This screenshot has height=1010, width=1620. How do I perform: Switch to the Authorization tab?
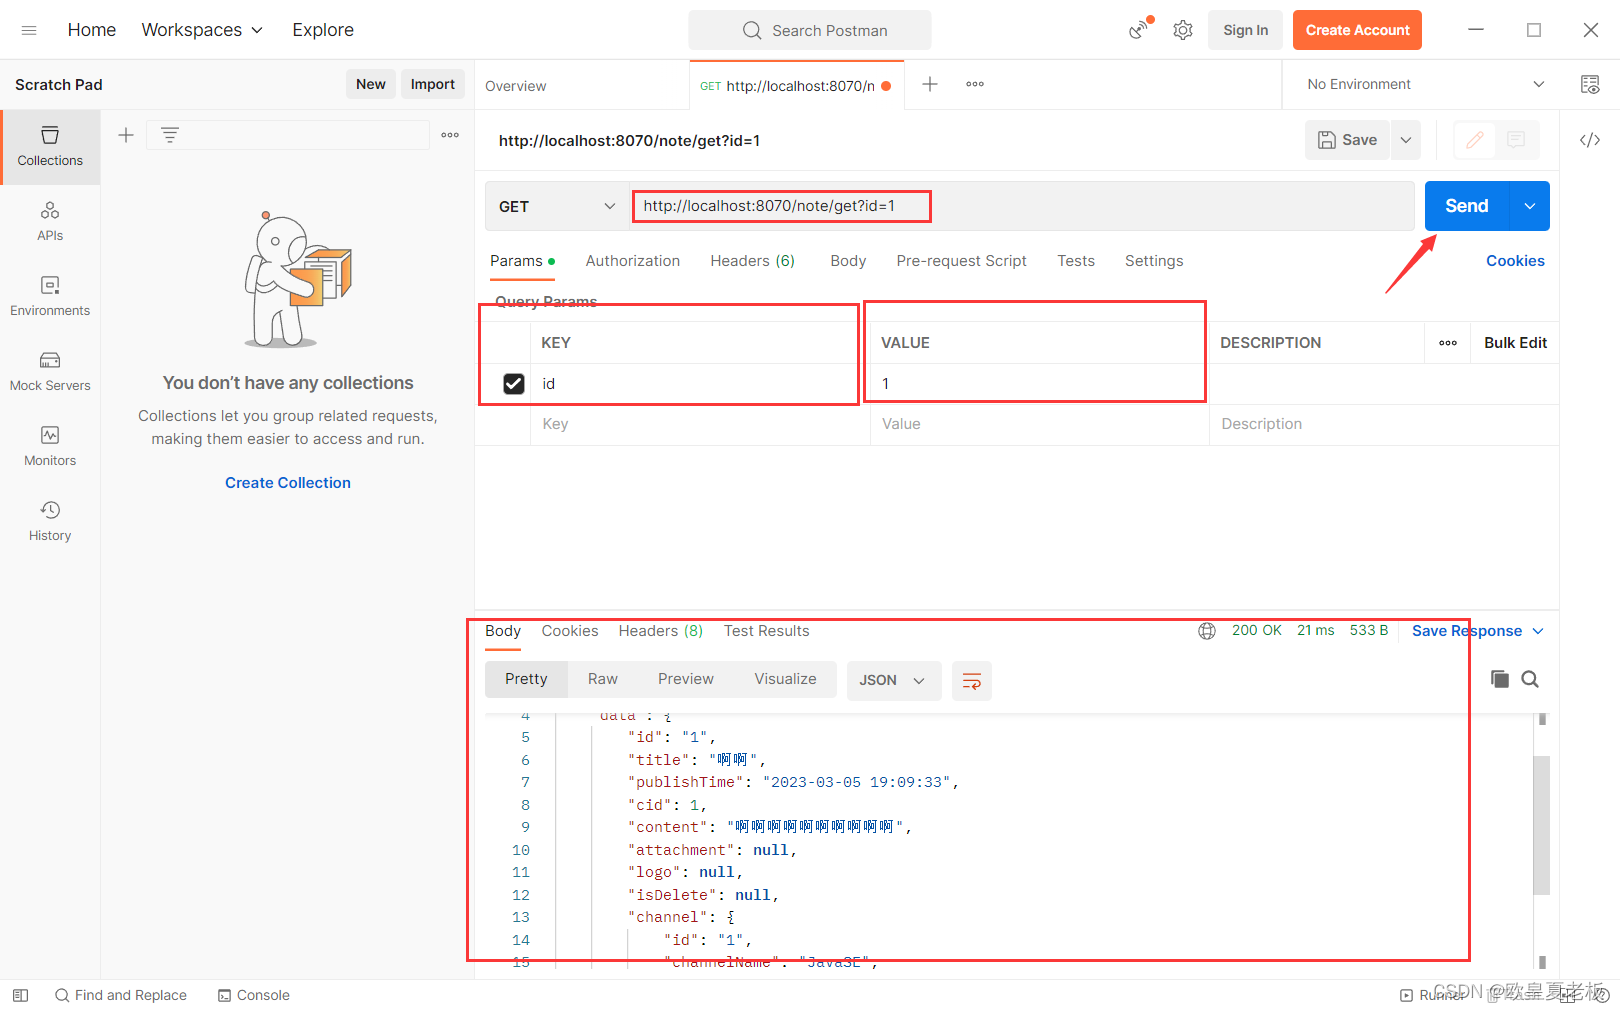click(633, 261)
